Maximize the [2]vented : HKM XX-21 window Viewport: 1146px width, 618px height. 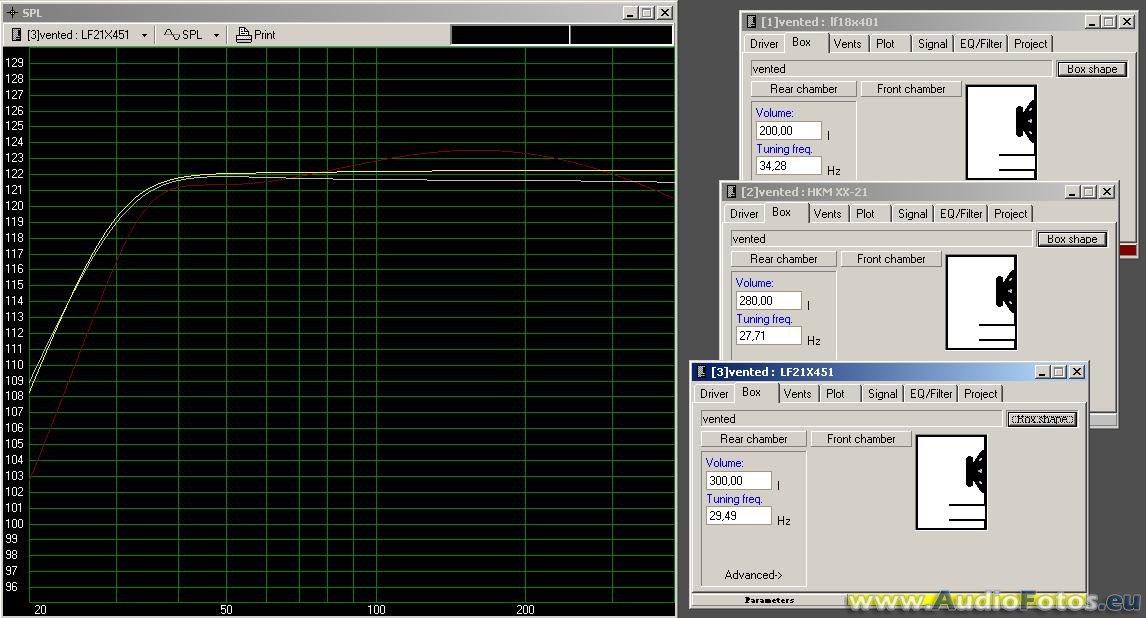coord(1089,191)
